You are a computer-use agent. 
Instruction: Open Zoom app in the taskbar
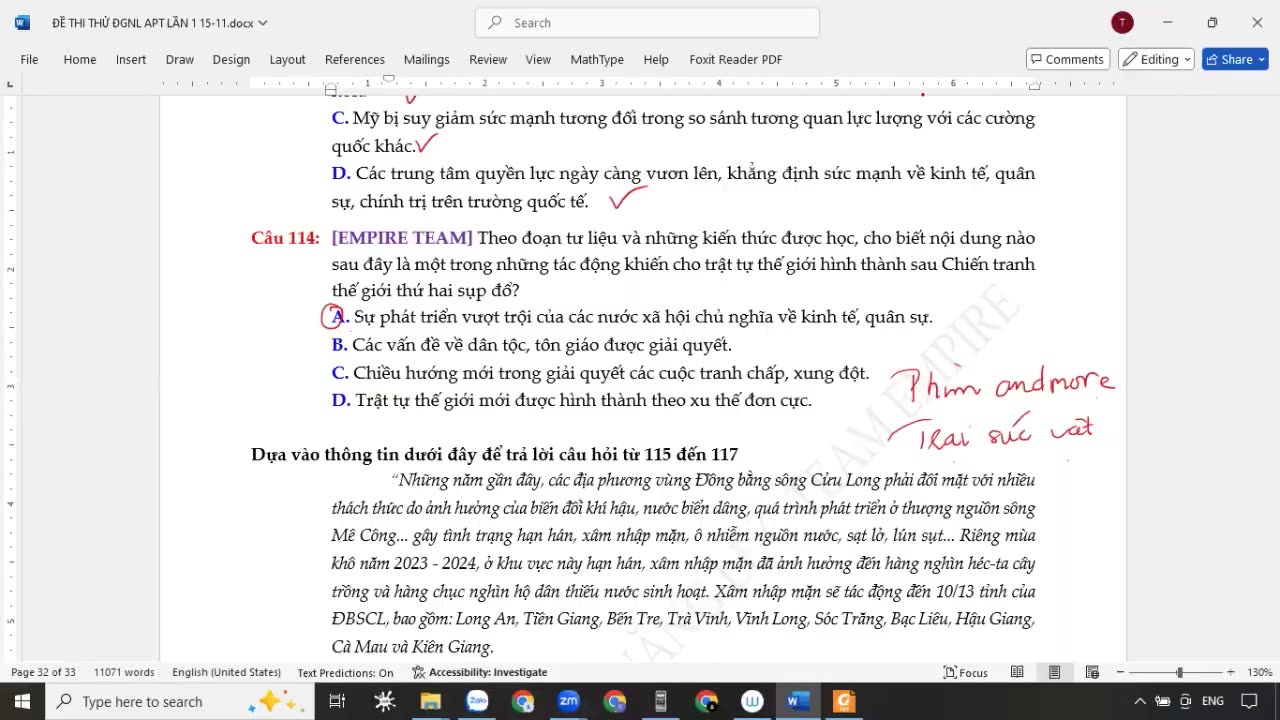point(568,701)
